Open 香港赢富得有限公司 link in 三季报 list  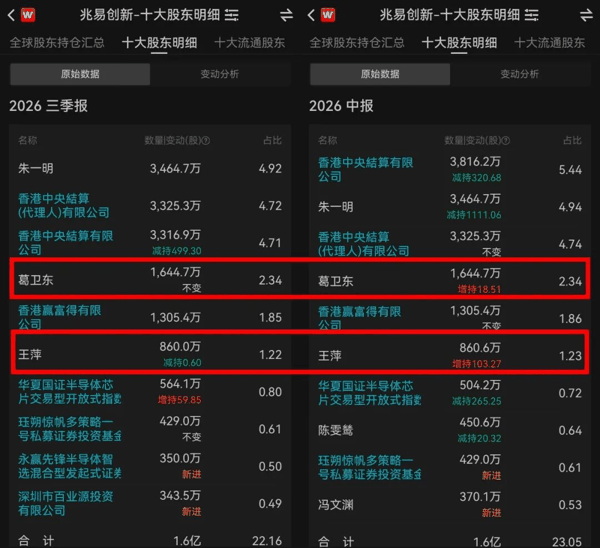click(60, 317)
